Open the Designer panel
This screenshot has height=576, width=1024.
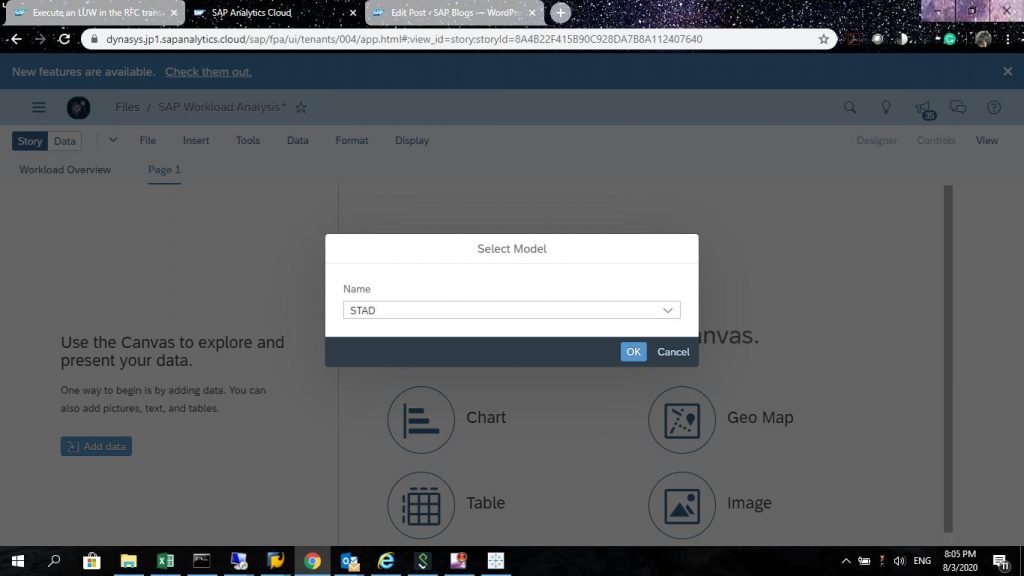(x=876, y=140)
